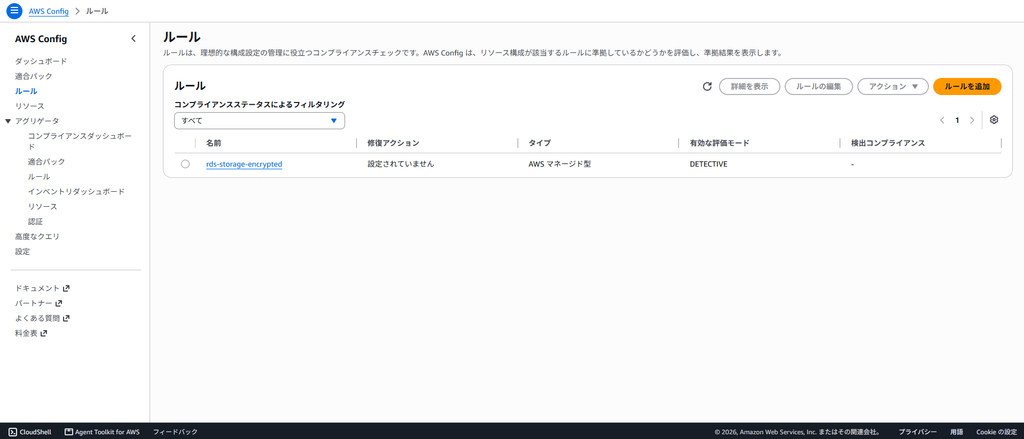Click the DETECTIVE cell
Screen dimensions: 1024x439
(709, 164)
